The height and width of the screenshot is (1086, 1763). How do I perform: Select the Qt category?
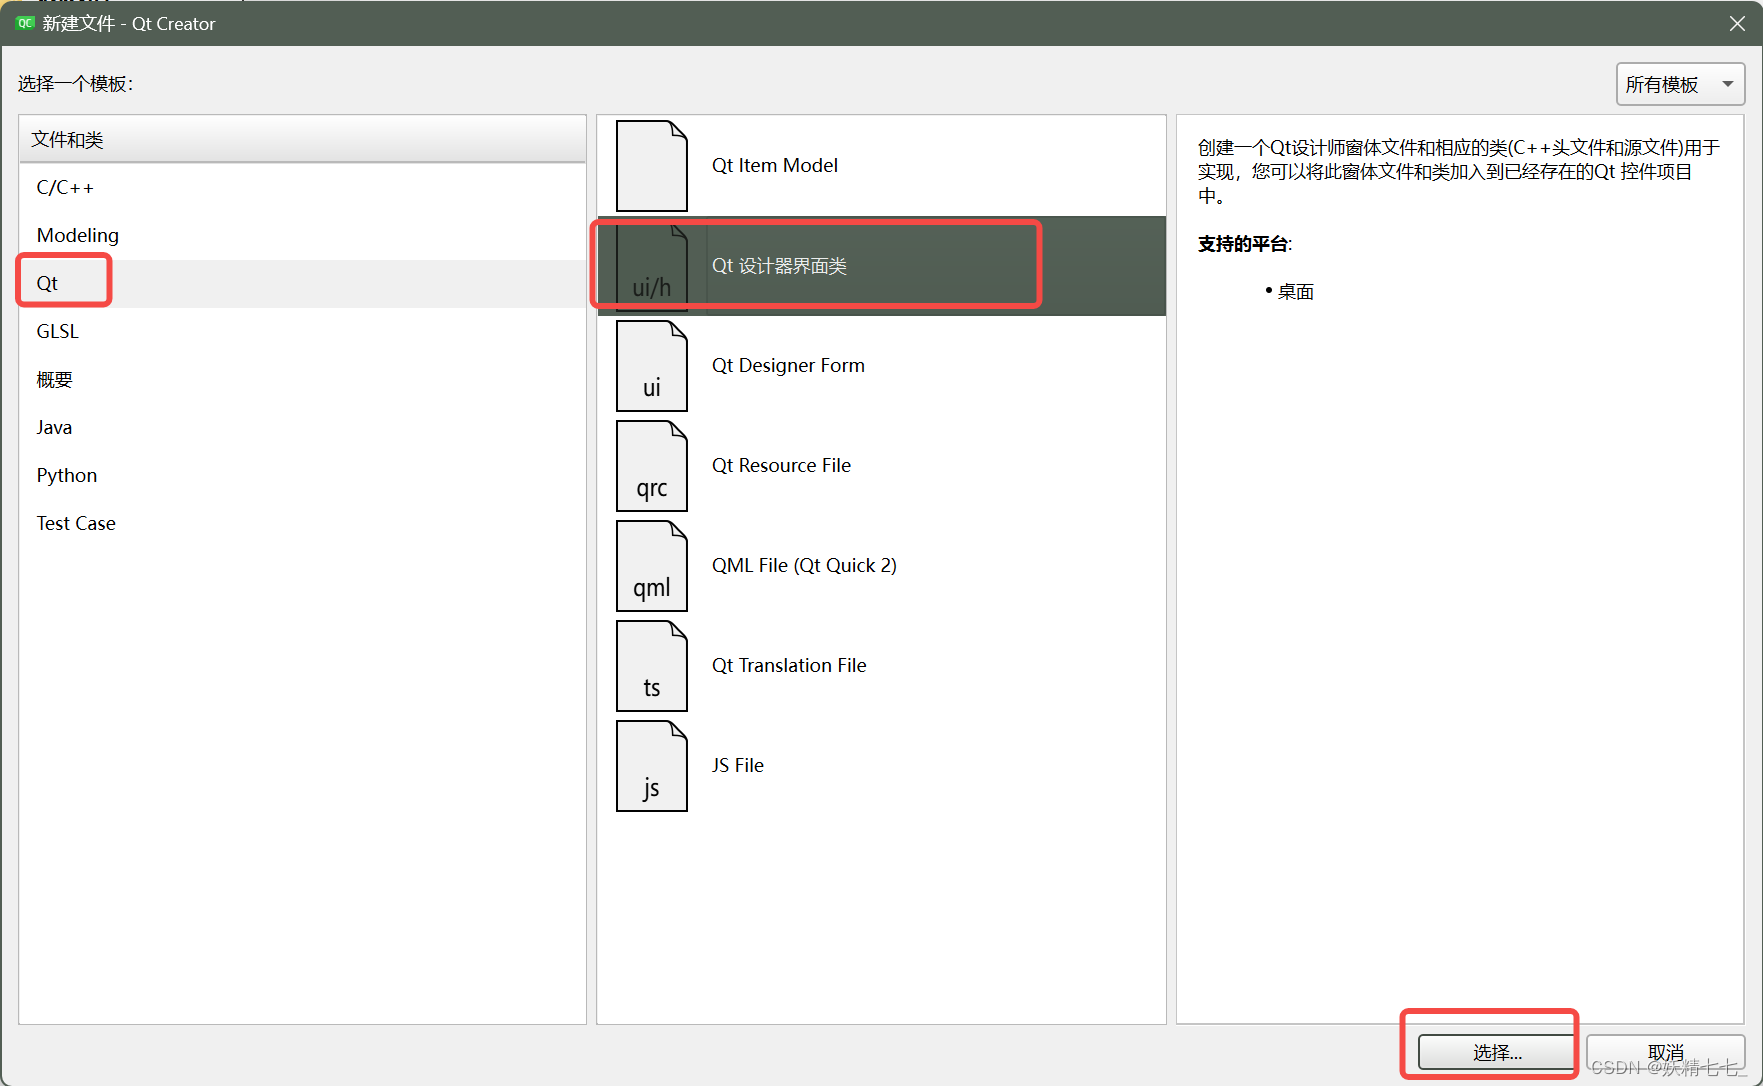[x=302, y=283]
